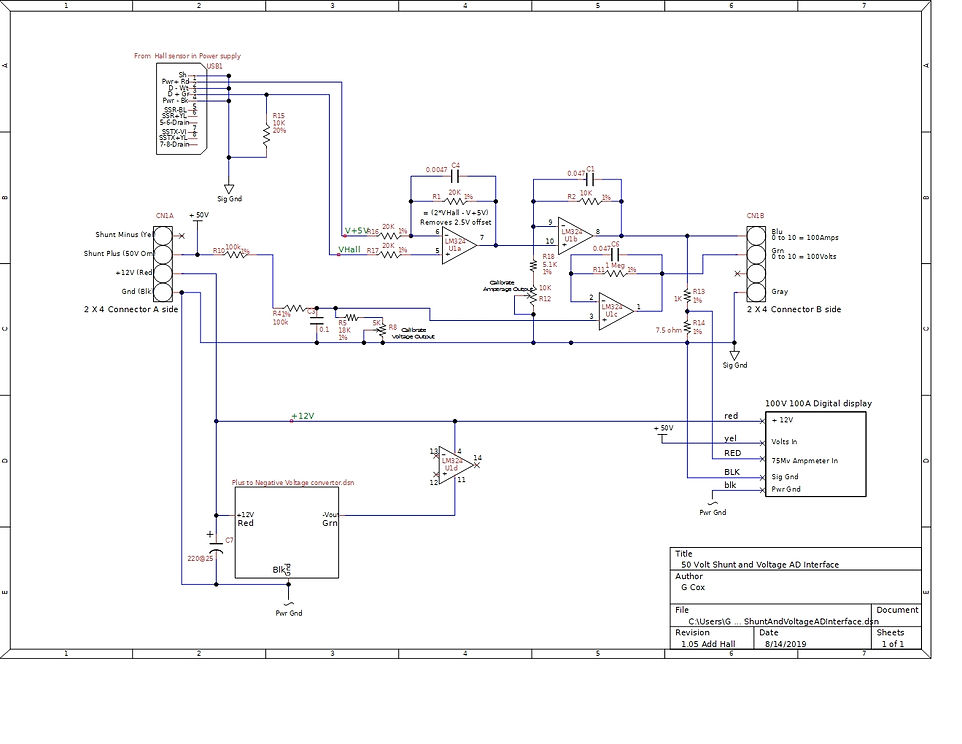Viewport: 962px width, 744px height.
Task: Select the 100V 100A Digital display block
Action: [816, 454]
